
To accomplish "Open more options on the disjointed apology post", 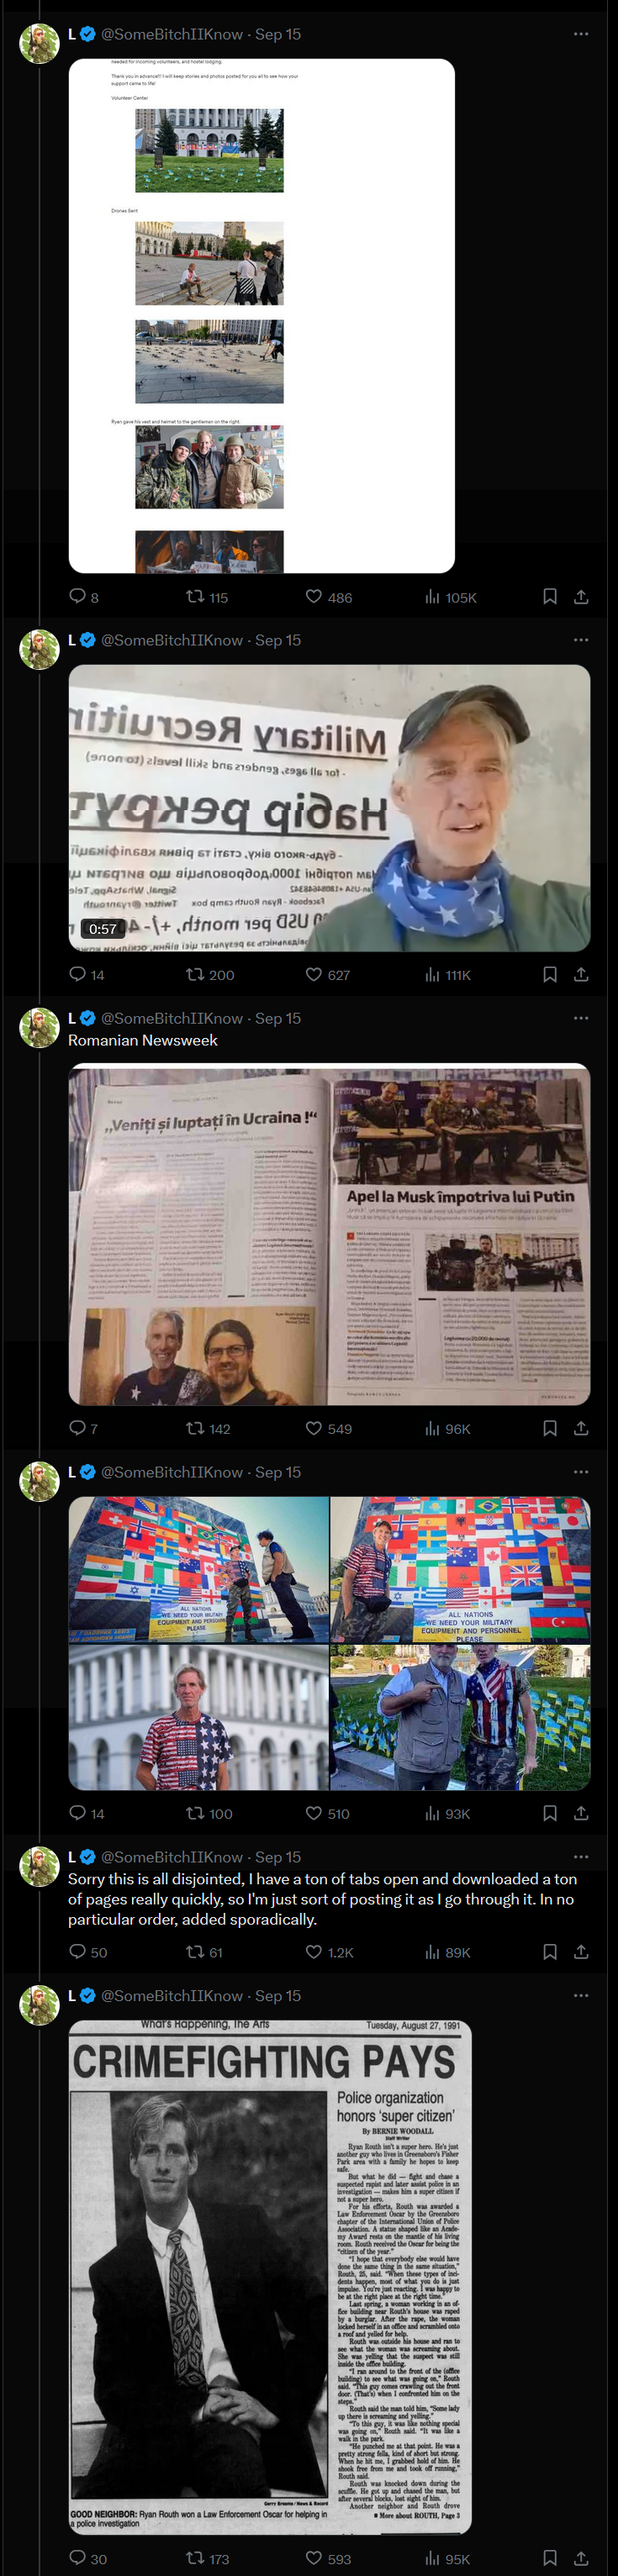I will tap(581, 1857).
